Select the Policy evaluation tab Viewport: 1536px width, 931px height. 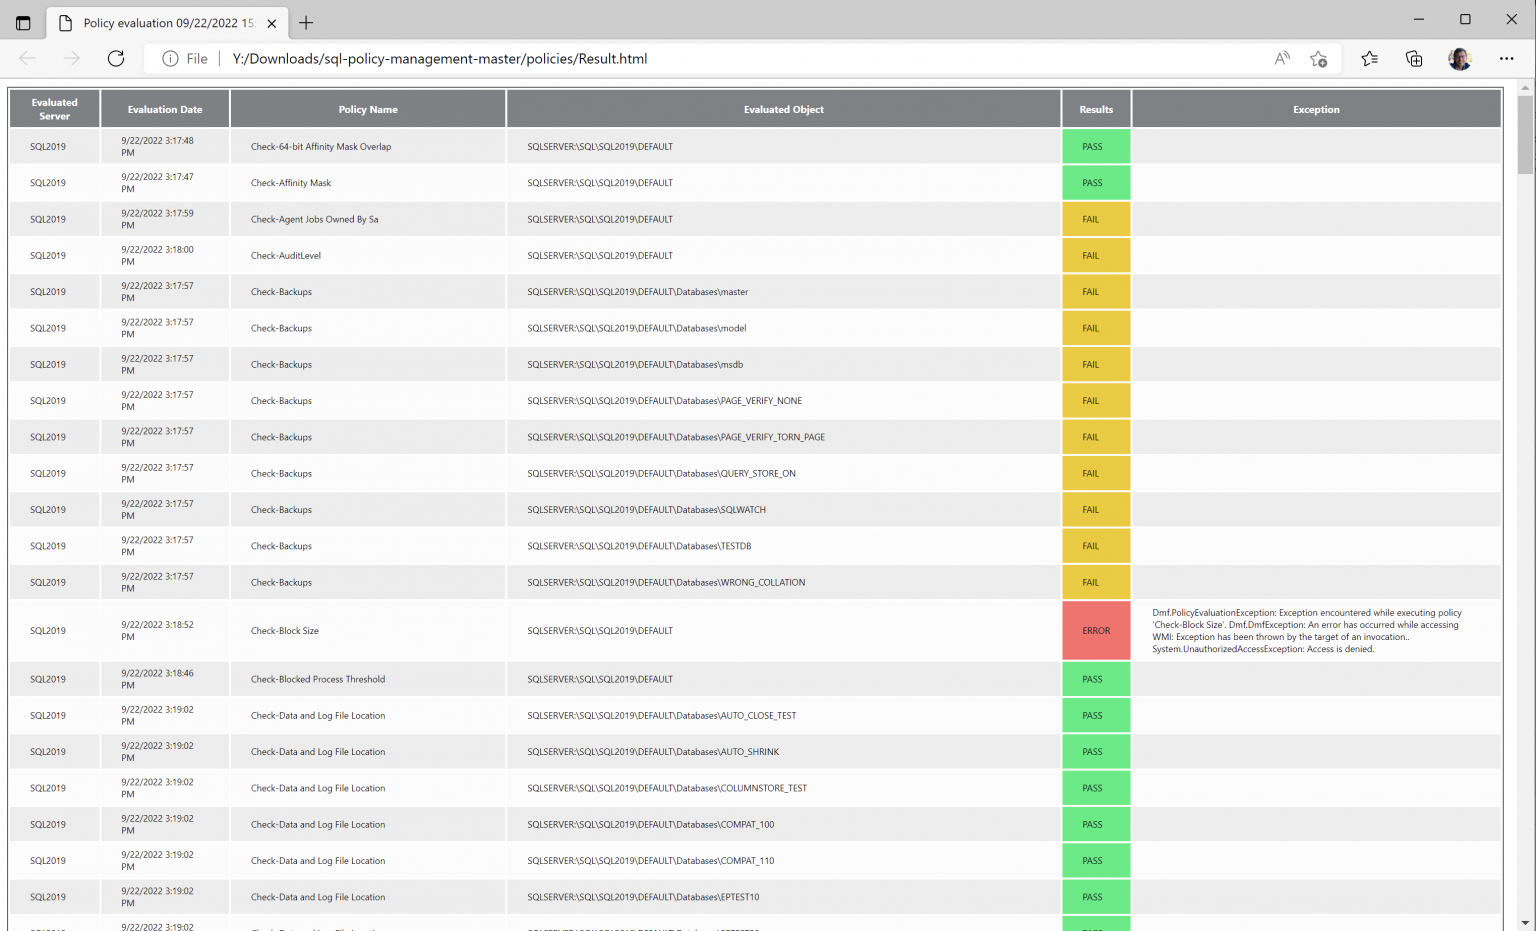point(160,22)
